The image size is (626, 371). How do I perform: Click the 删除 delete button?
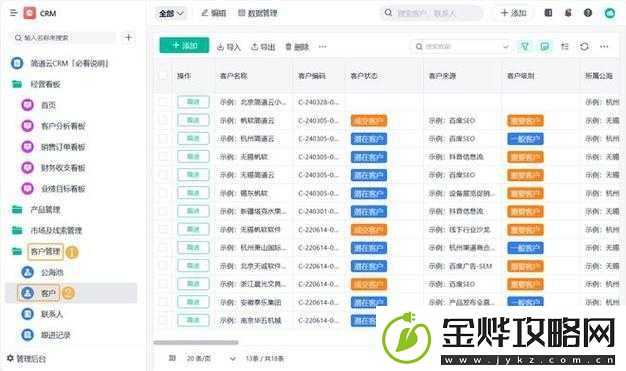(x=297, y=47)
